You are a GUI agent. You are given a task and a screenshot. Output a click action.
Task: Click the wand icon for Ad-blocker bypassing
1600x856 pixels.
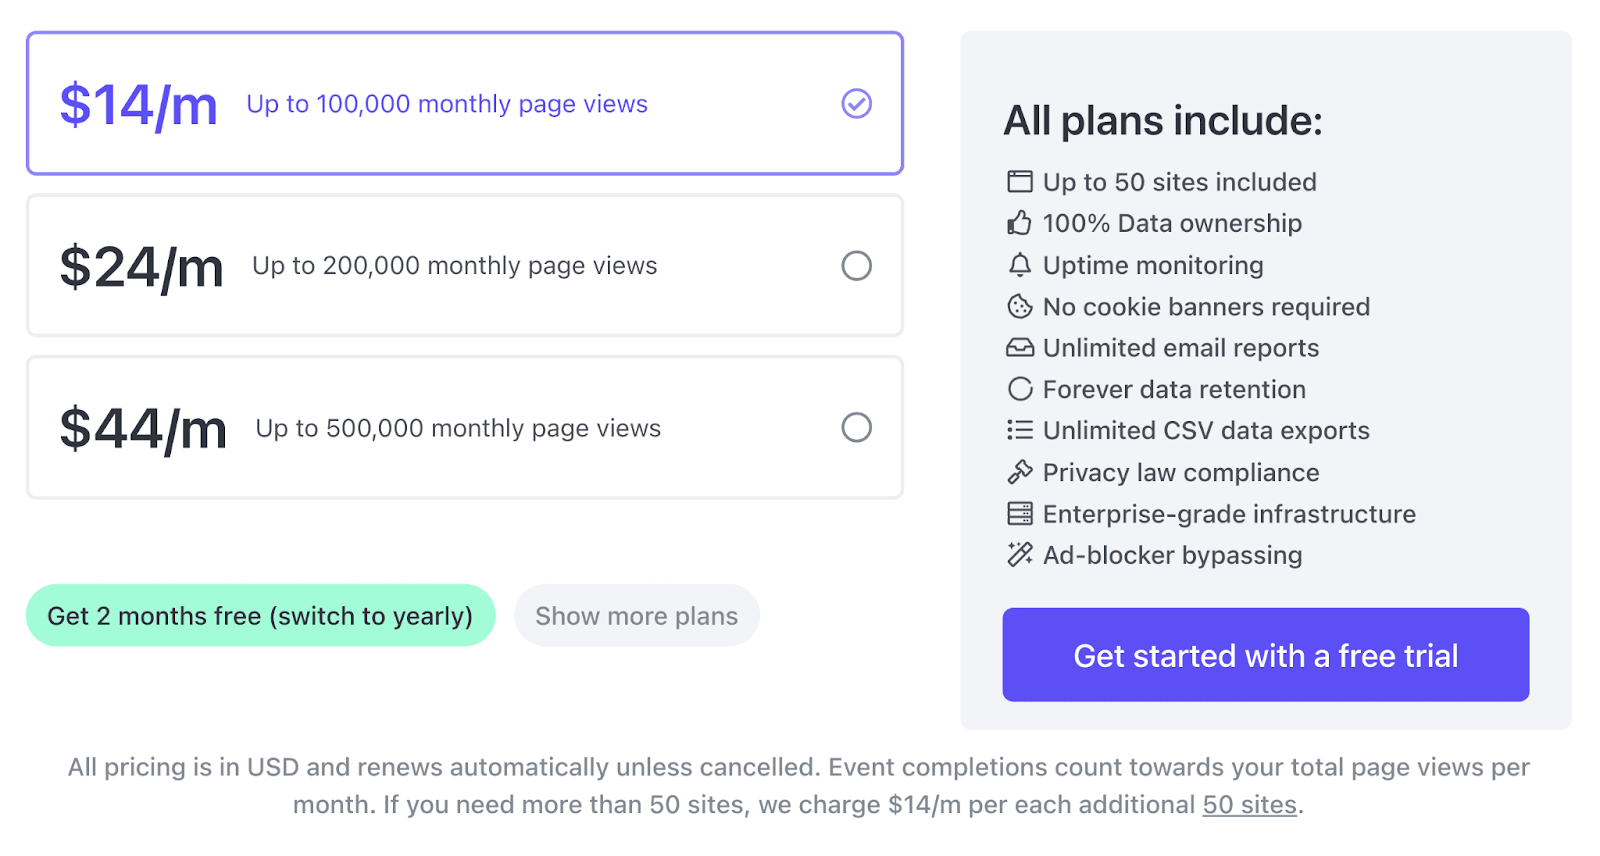pyautogui.click(x=1019, y=555)
